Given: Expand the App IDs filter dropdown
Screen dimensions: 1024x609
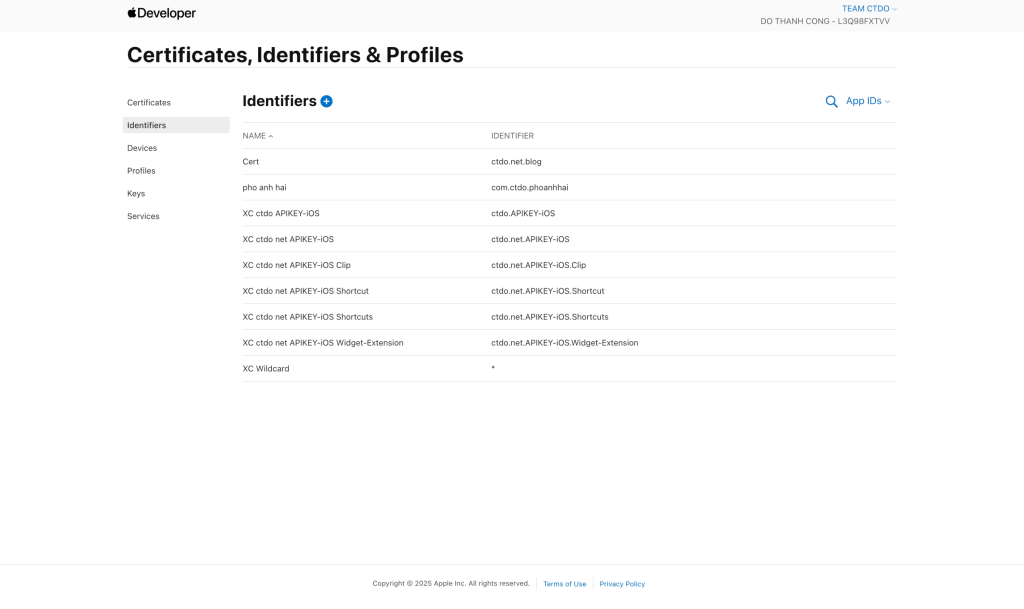Looking at the screenshot, I should point(867,101).
